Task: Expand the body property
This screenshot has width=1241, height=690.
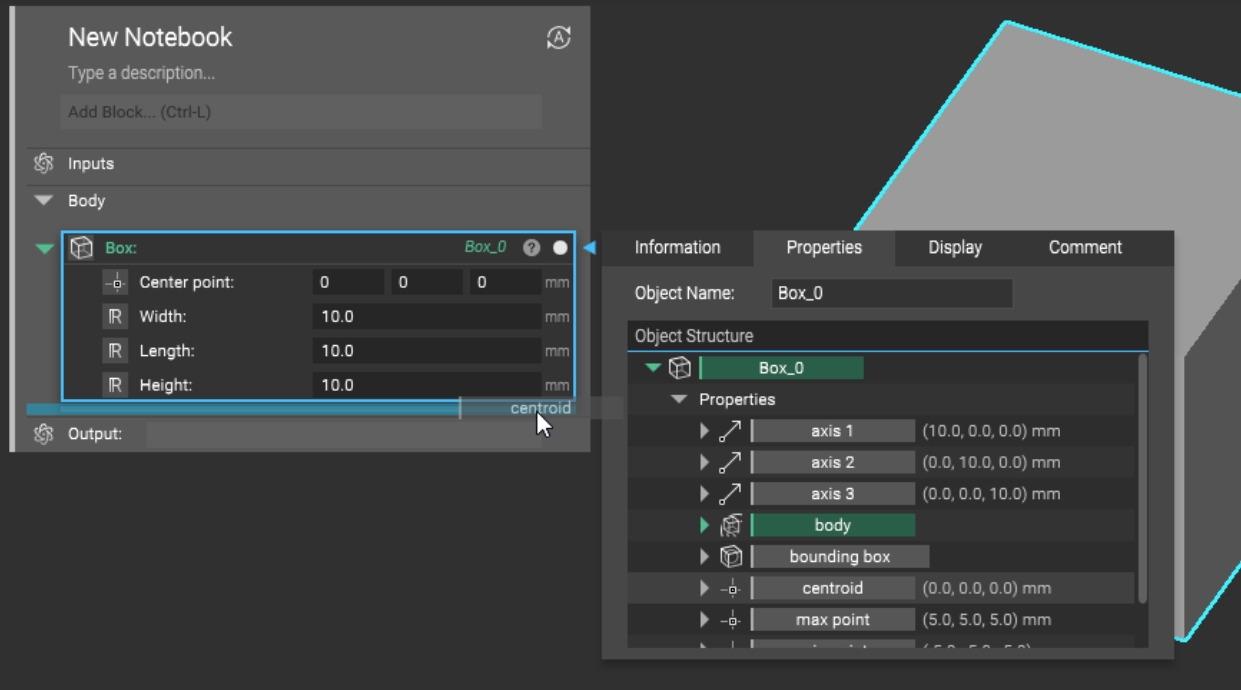Action: click(705, 525)
